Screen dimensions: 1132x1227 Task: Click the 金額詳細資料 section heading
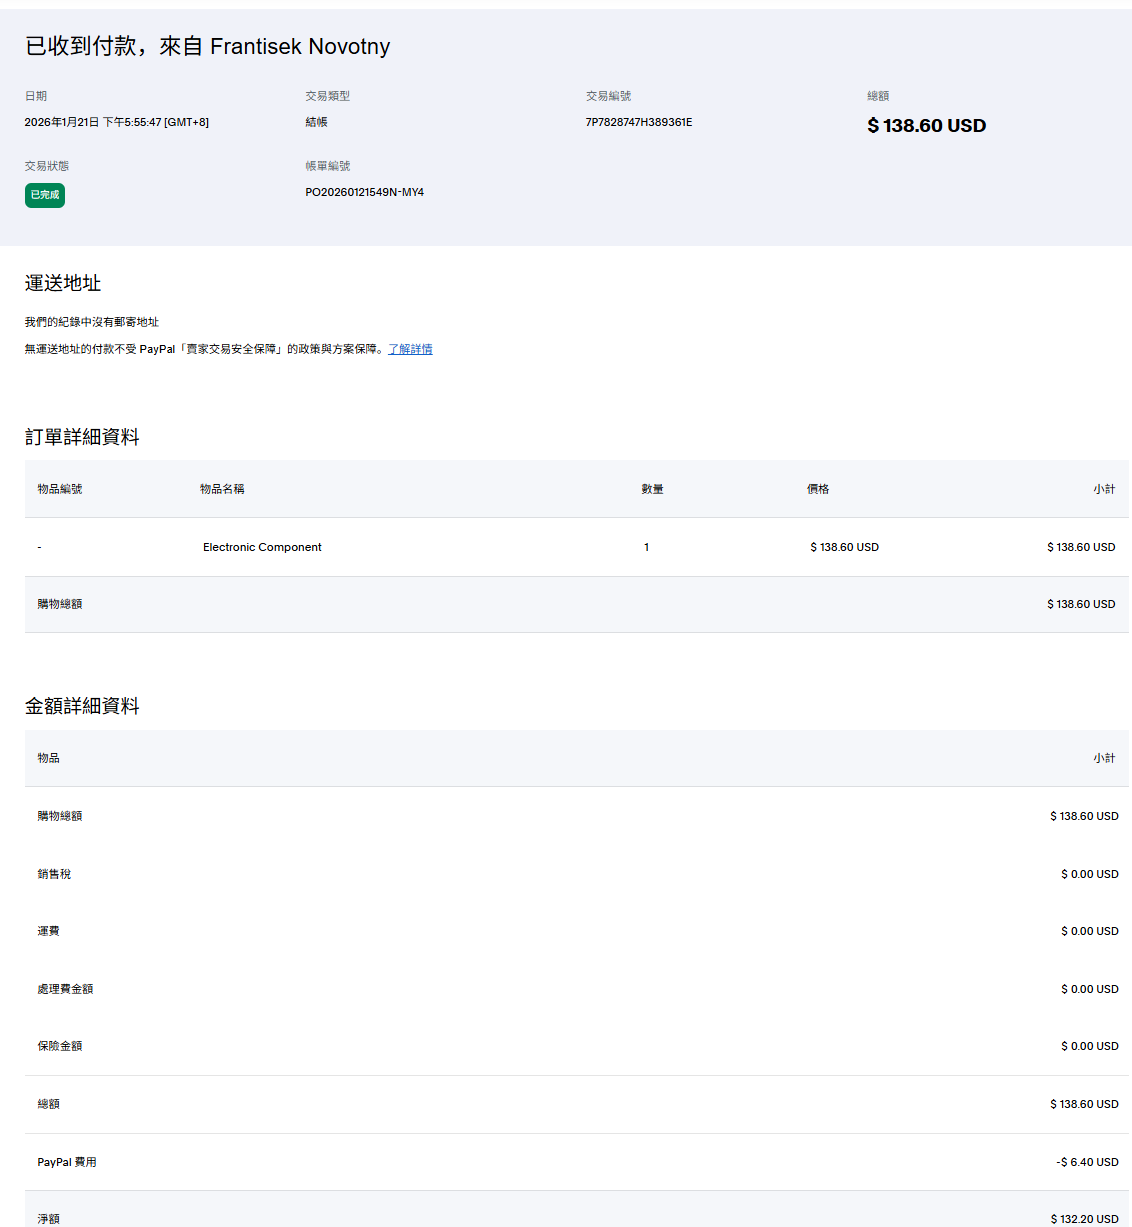pos(82,706)
